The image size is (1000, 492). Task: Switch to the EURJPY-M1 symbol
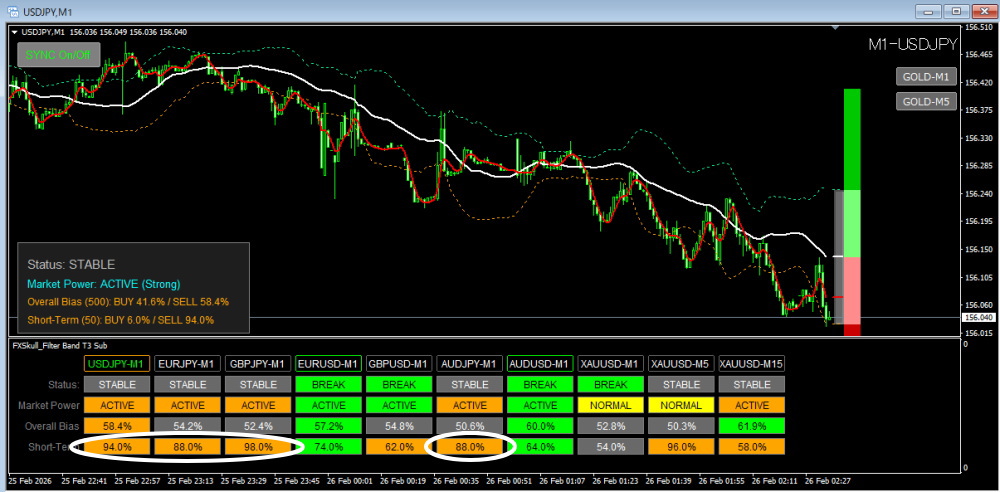(187, 363)
